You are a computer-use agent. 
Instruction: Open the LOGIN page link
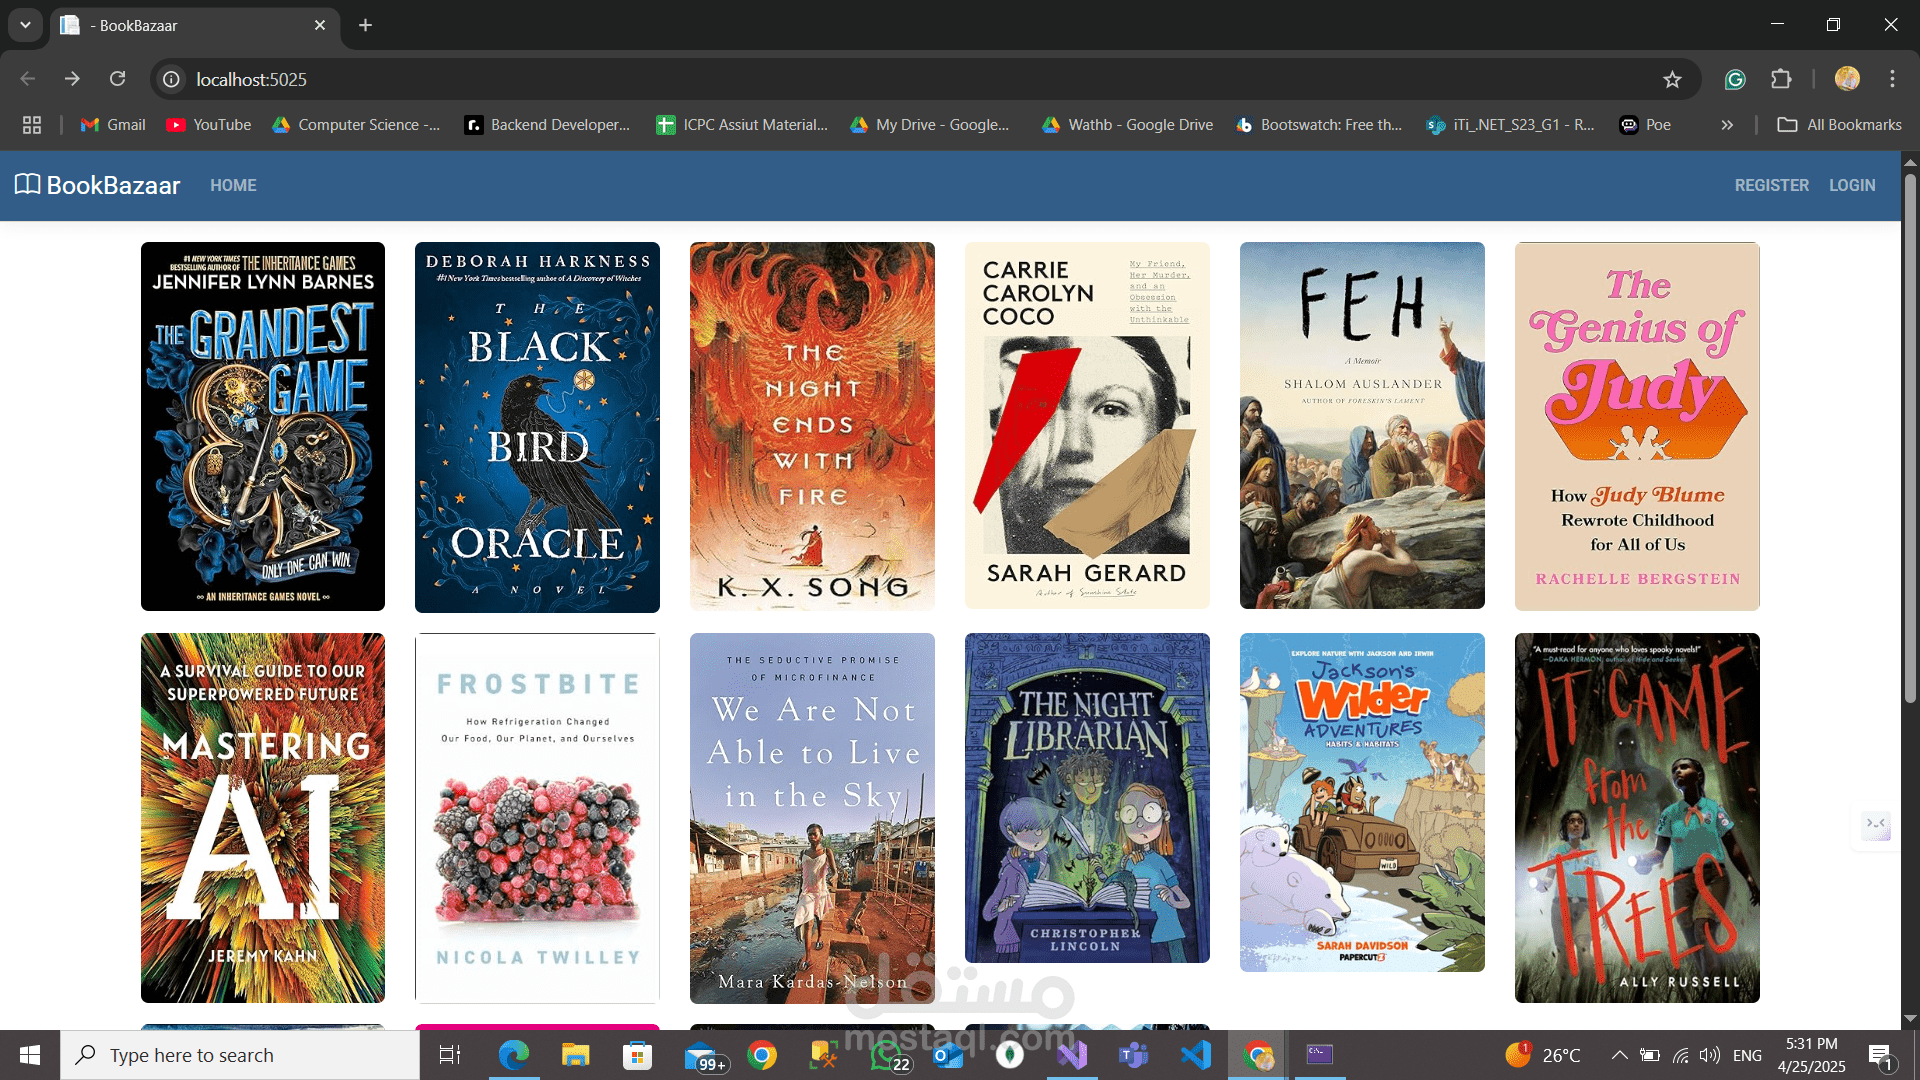tap(1852, 185)
